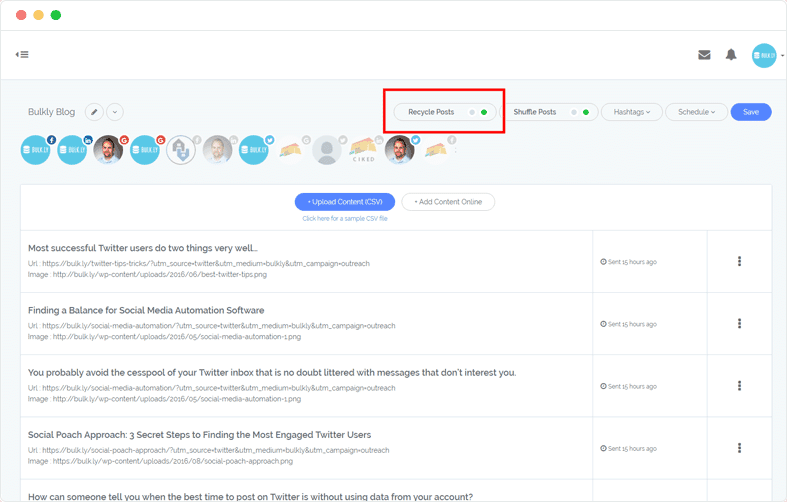Viewport: 787px width, 502px height.
Task: Click the Upload Content (CSV) button
Action: [345, 202]
